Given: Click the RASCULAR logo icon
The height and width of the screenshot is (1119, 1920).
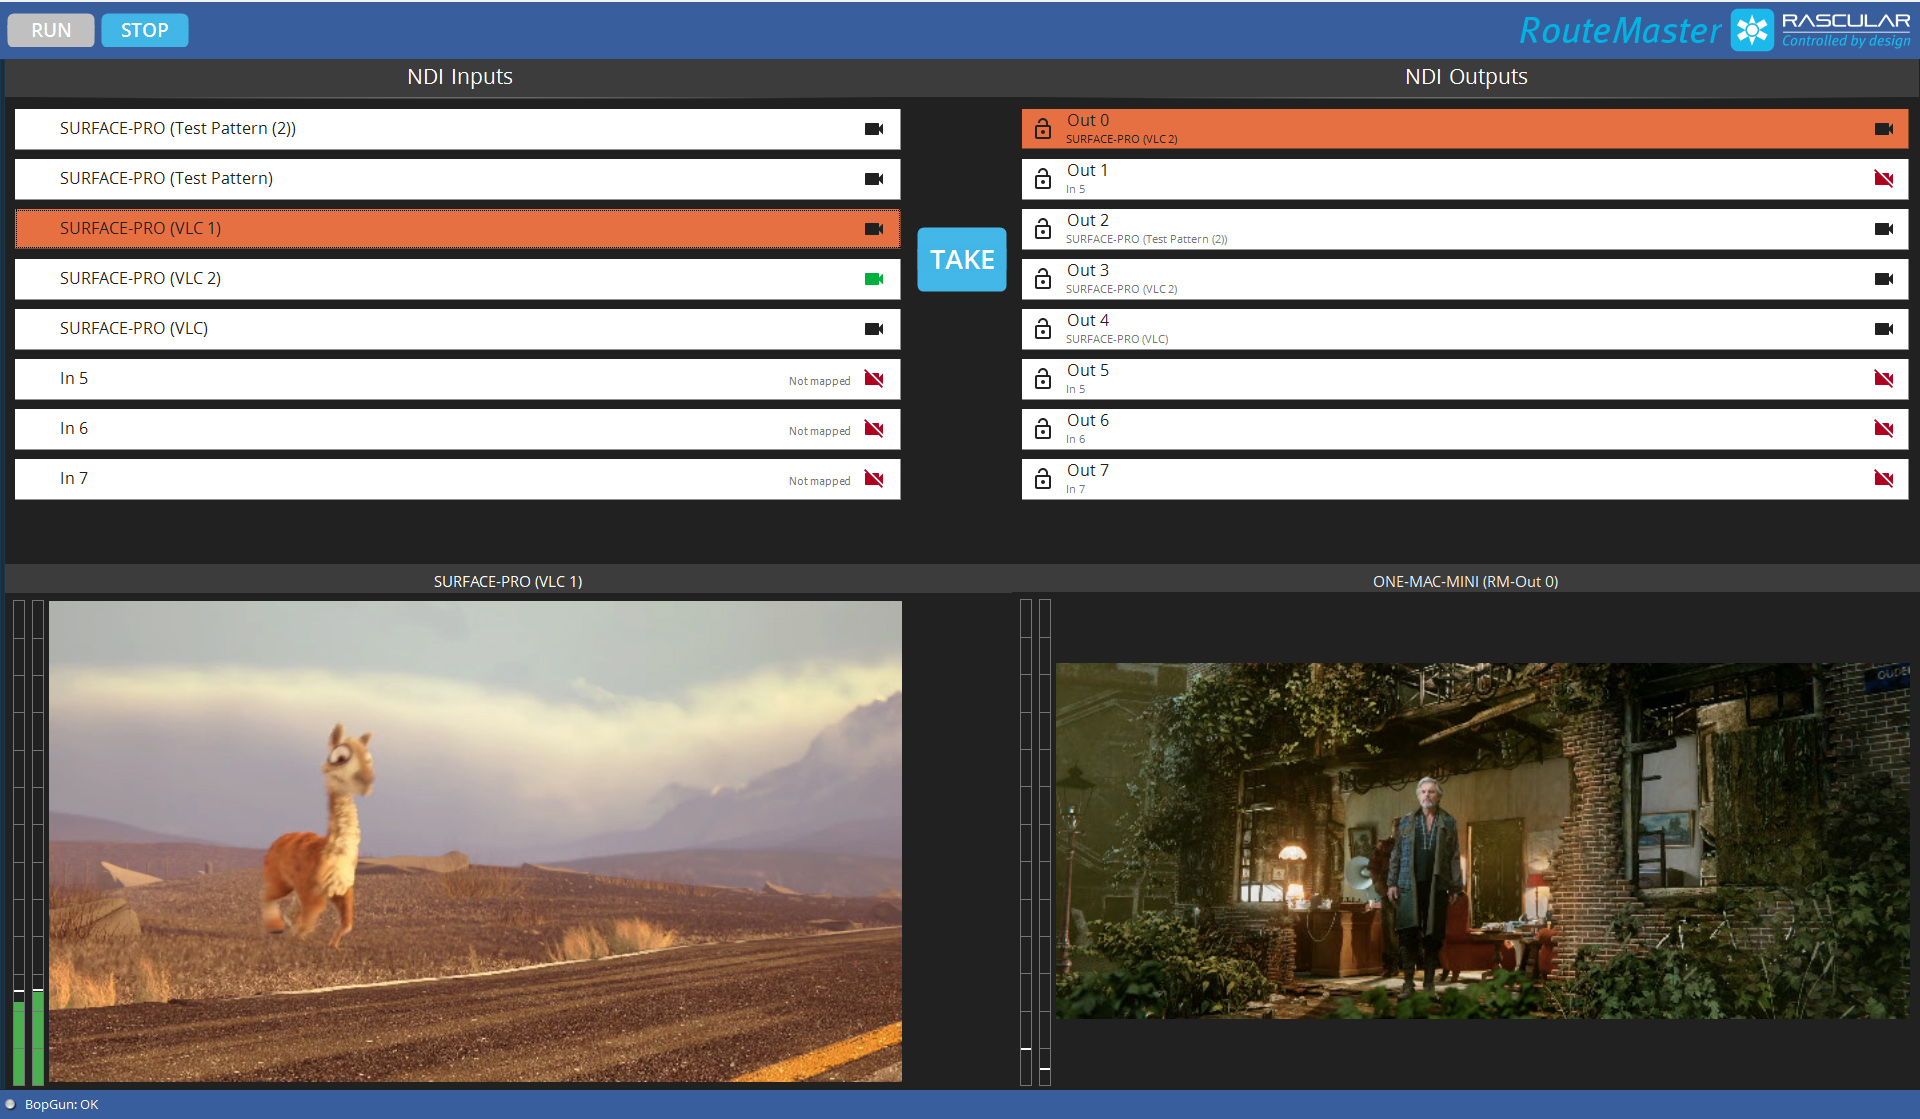Looking at the screenshot, I should 1753,30.
